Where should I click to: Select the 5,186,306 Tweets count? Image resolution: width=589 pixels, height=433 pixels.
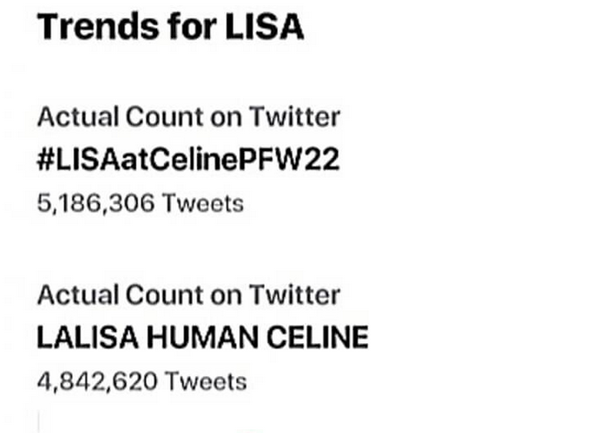pyautogui.click(x=140, y=203)
